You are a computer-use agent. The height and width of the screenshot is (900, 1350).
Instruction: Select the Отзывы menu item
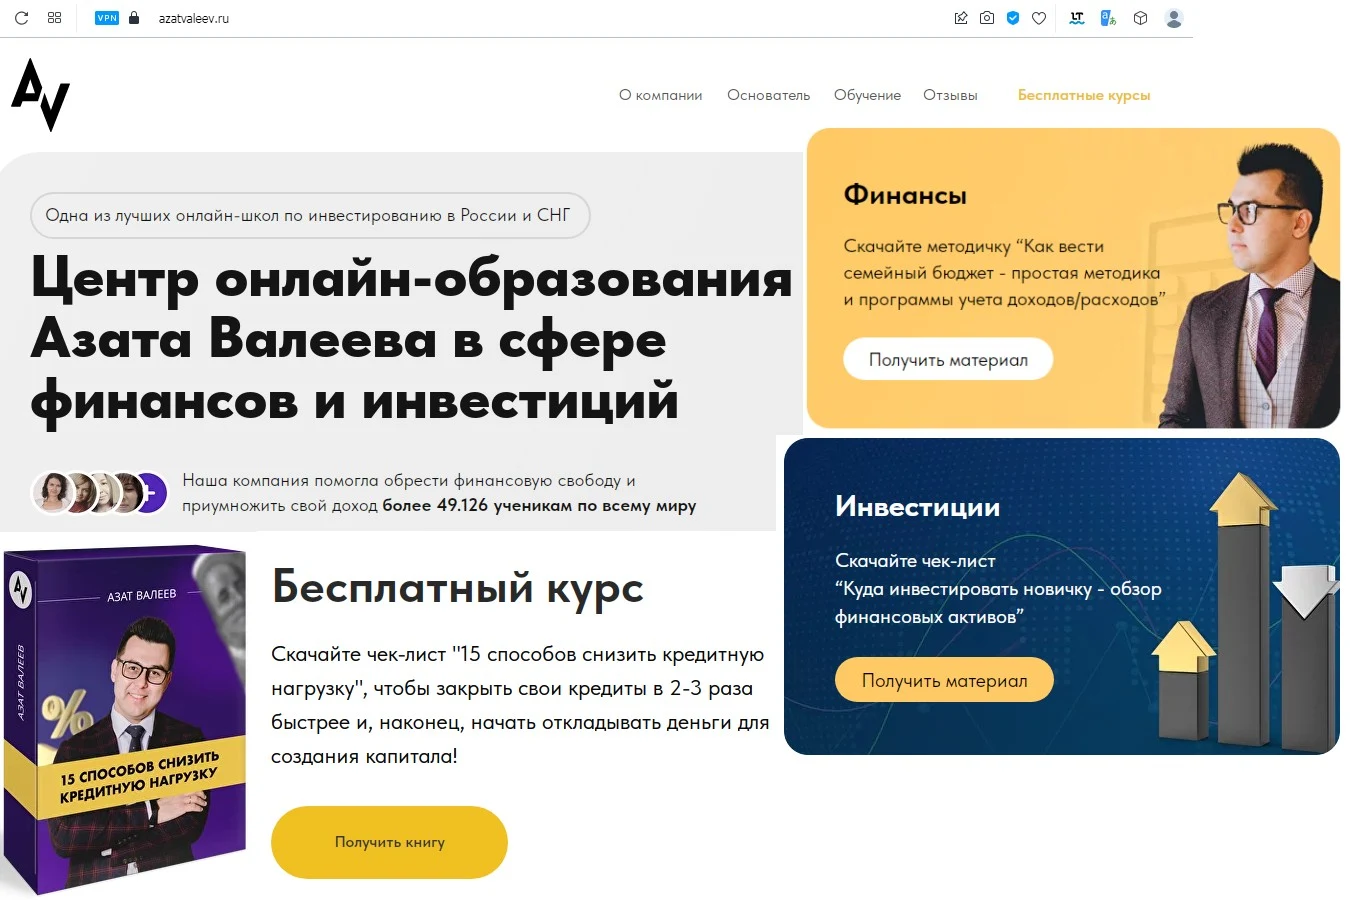(950, 95)
